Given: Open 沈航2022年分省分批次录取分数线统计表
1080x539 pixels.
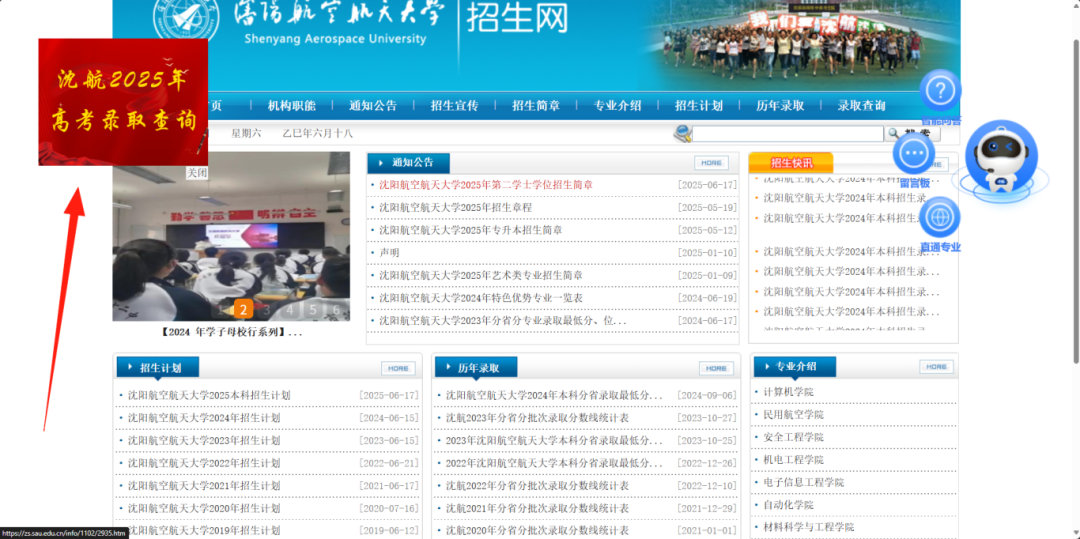Looking at the screenshot, I should coord(537,485).
